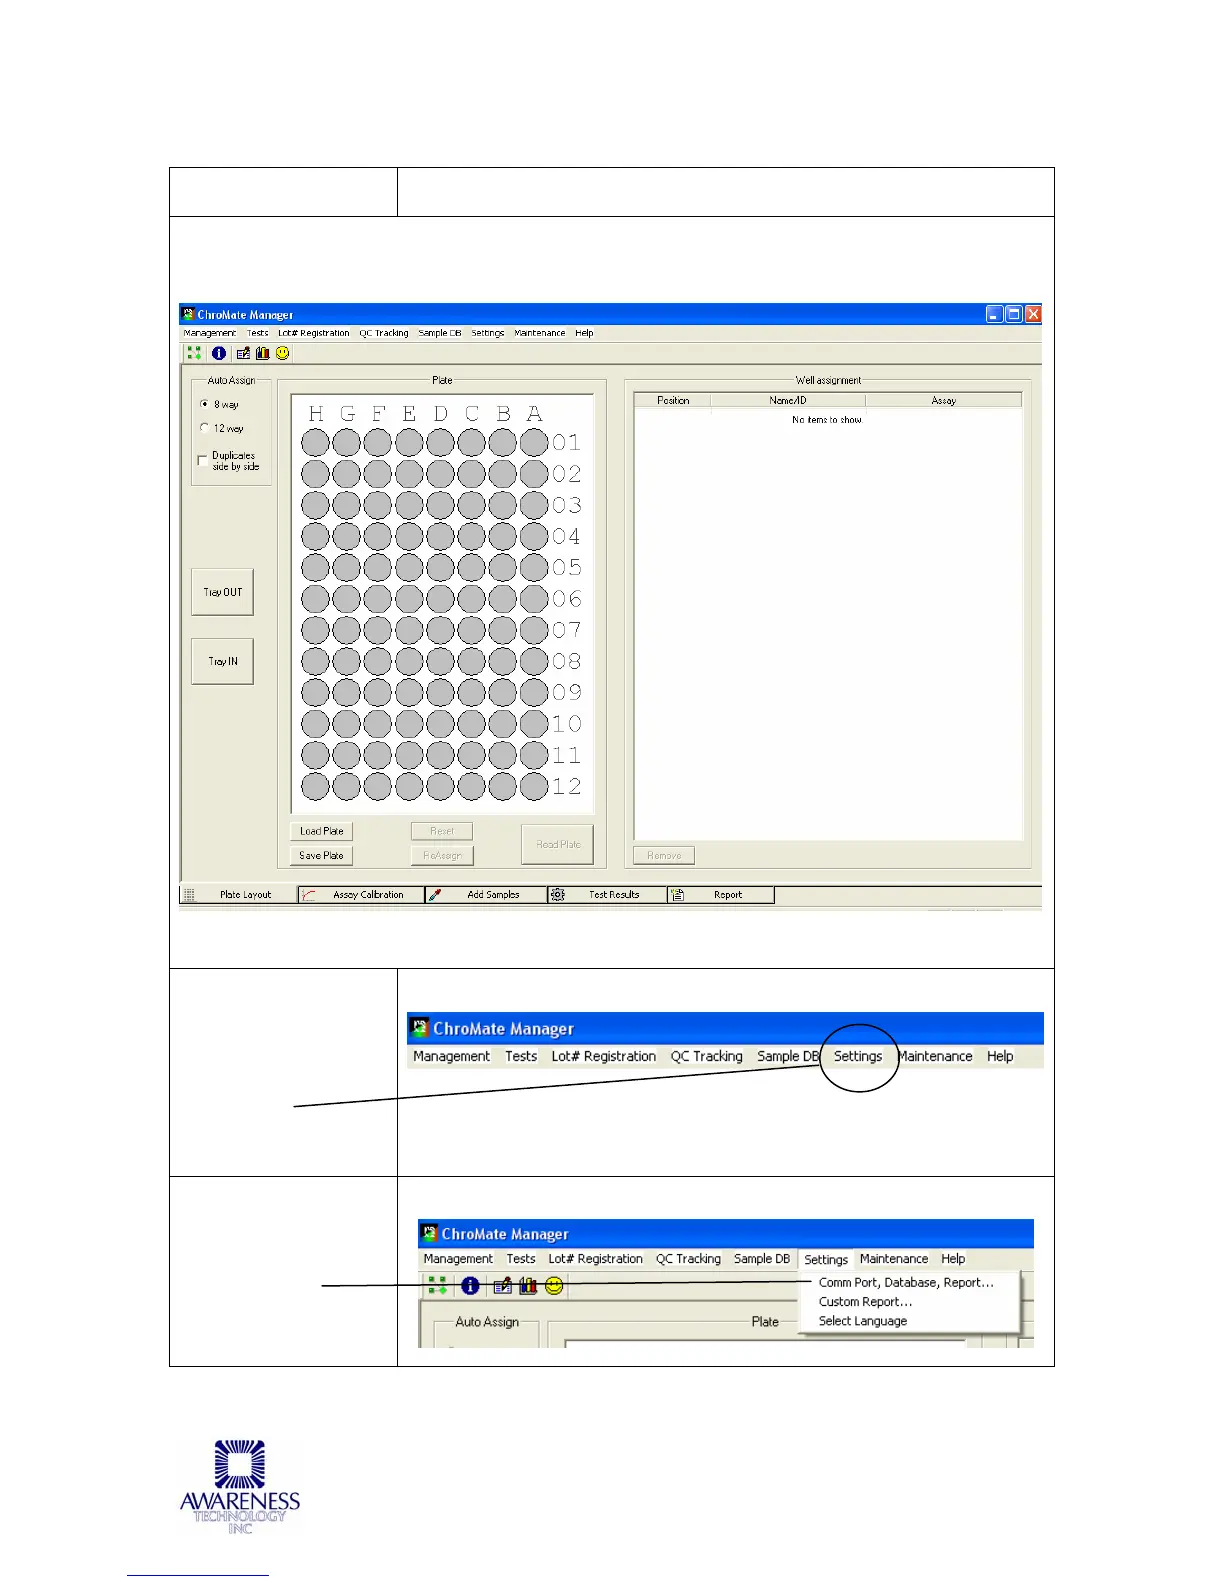Click the Position column header
Viewport: 1224px width, 1584px height.
coord(673,400)
